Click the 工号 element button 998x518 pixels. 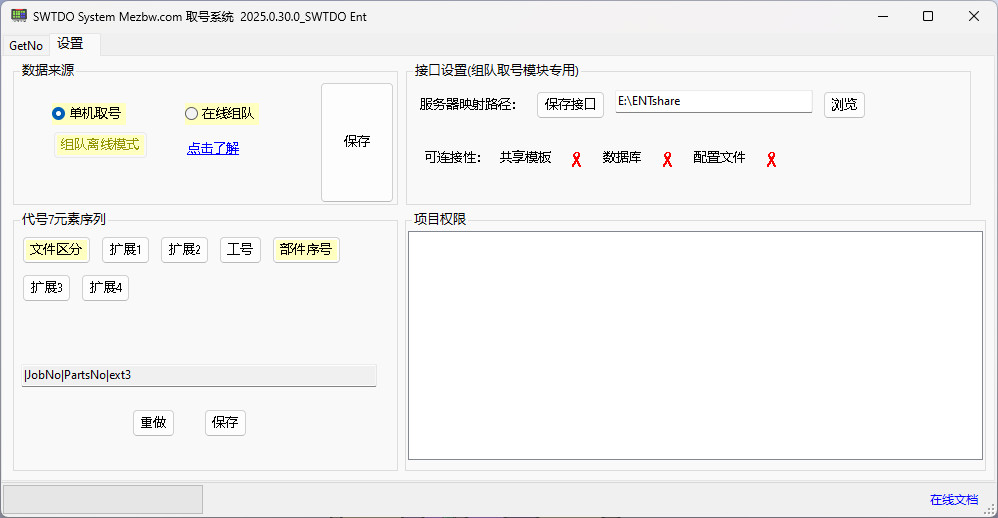[240, 249]
